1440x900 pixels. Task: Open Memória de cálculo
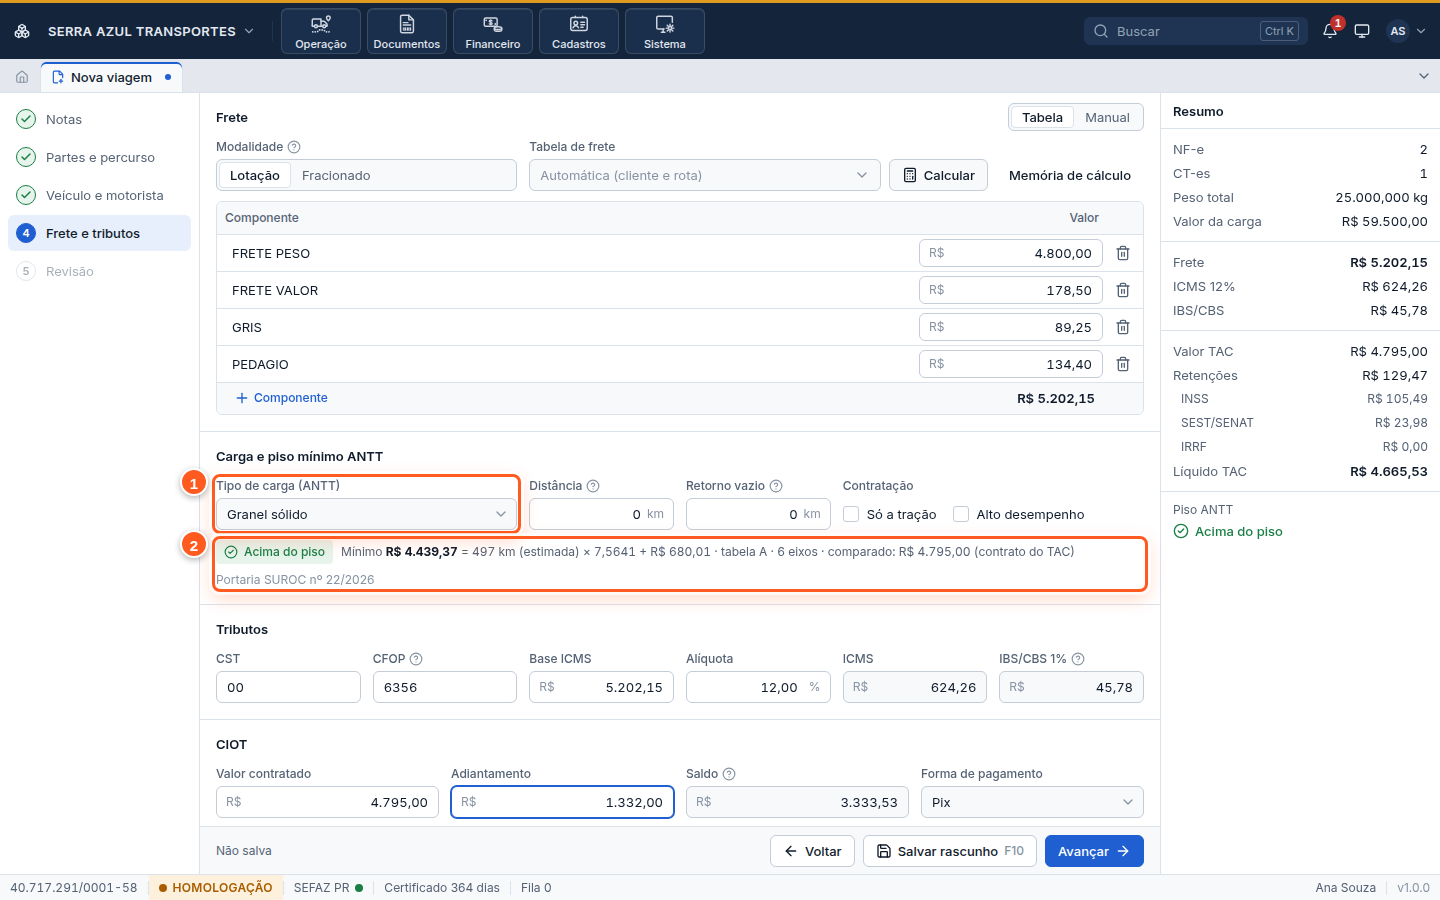(1070, 175)
